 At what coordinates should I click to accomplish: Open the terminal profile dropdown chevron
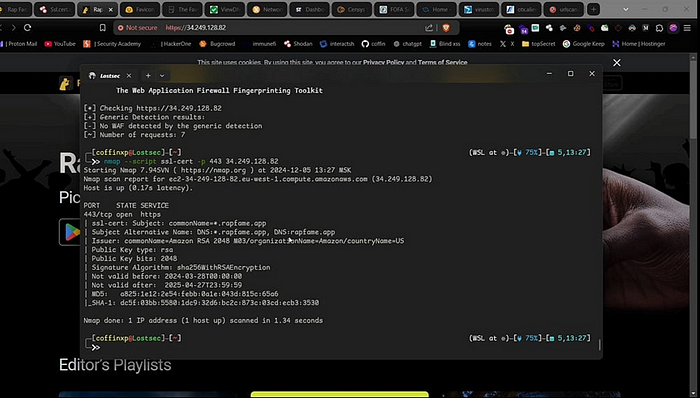tap(162, 76)
